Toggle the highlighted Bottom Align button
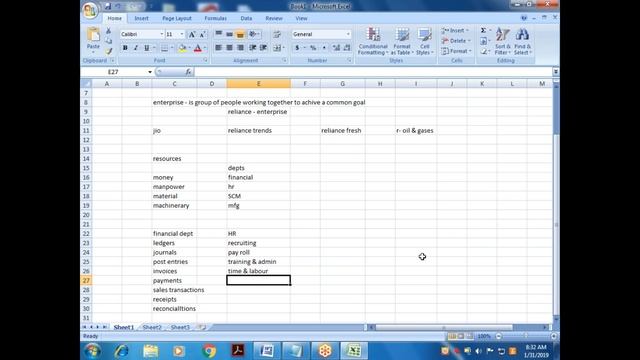 (x=240, y=34)
